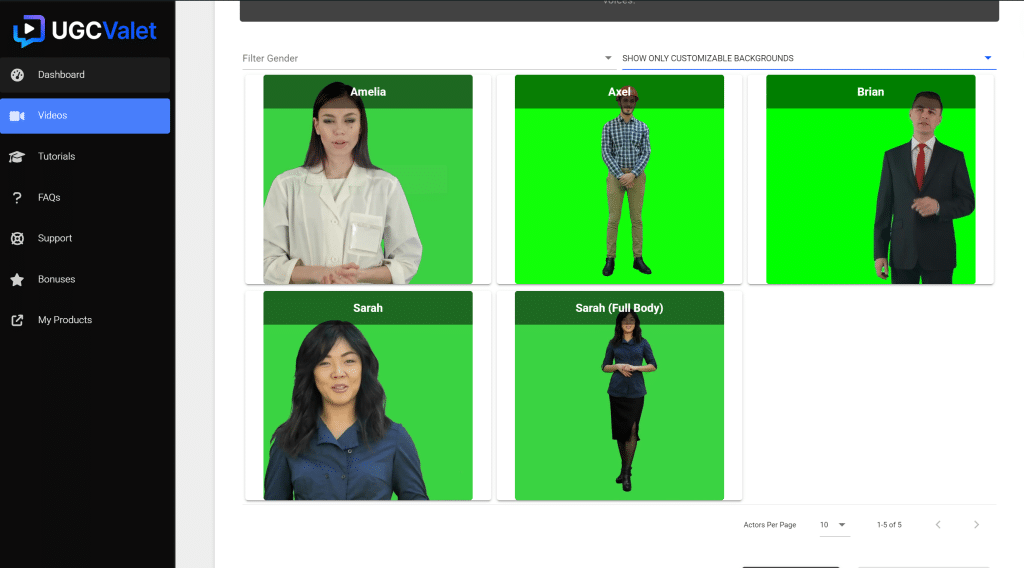Open the Support section

85,238
